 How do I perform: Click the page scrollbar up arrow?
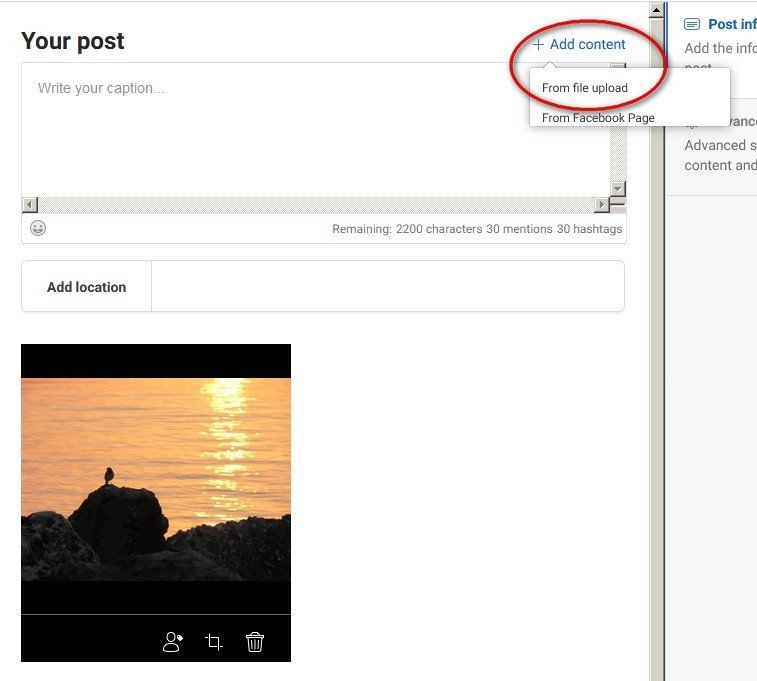[x=657, y=10]
